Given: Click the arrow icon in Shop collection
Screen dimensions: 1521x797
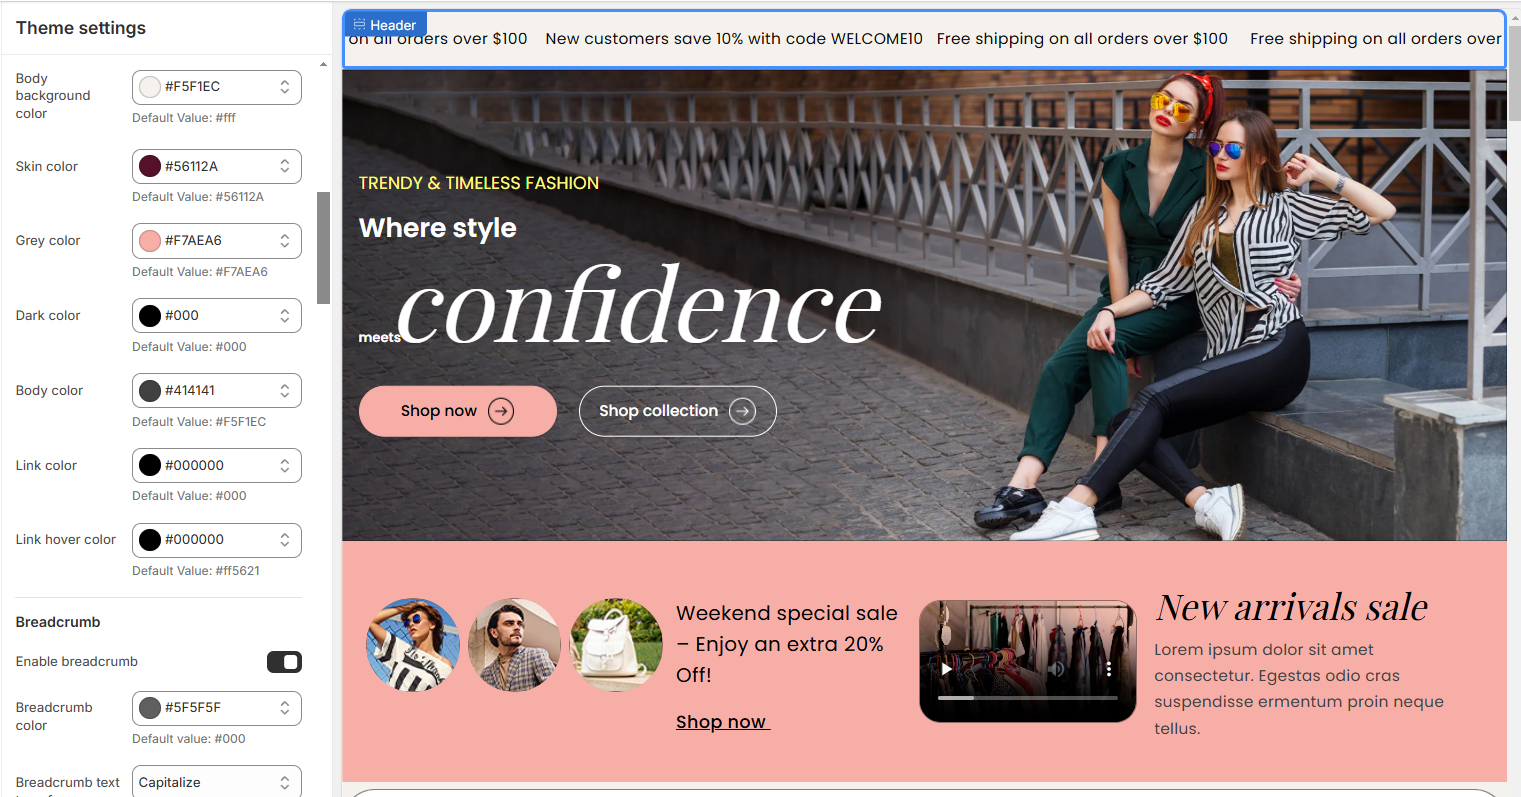Looking at the screenshot, I should click(x=742, y=411).
